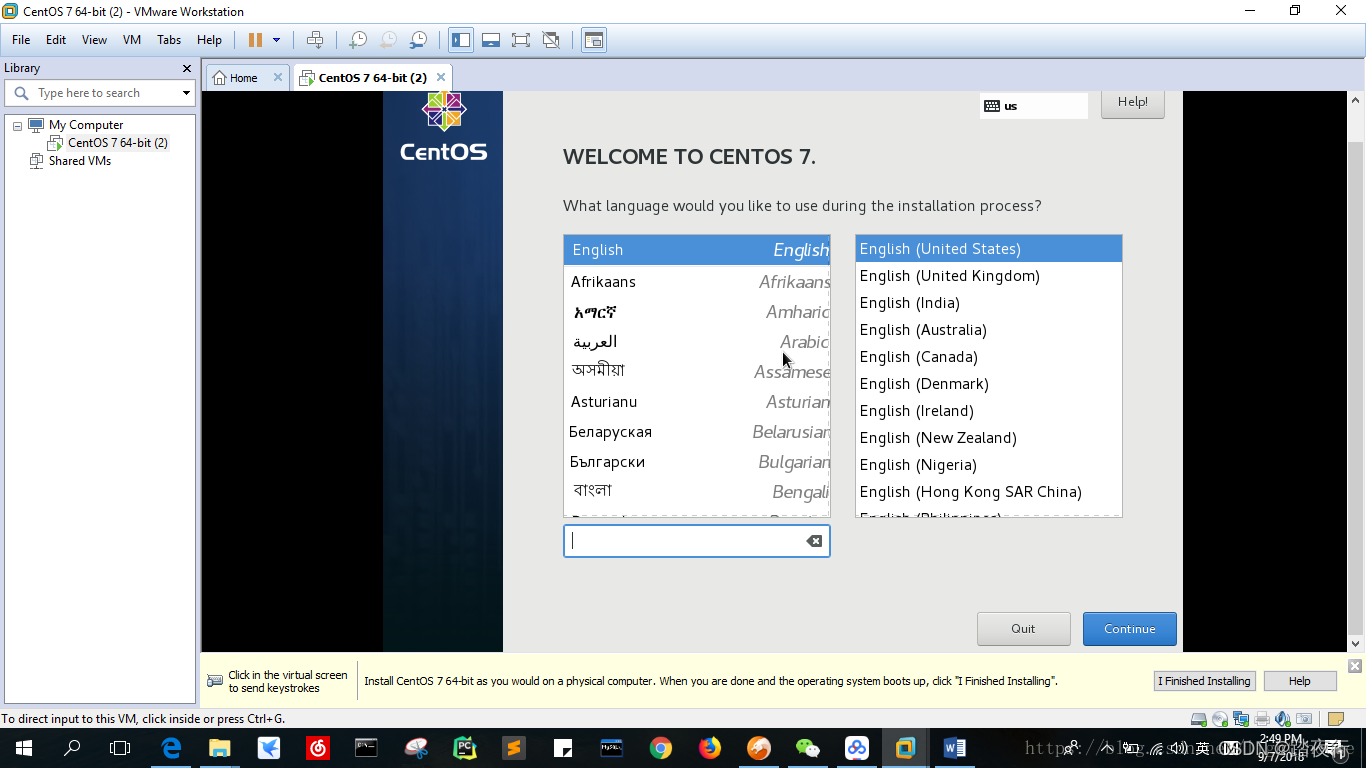Collapse the My Computer tree node
Image resolution: width=1366 pixels, height=768 pixels.
pos(18,126)
